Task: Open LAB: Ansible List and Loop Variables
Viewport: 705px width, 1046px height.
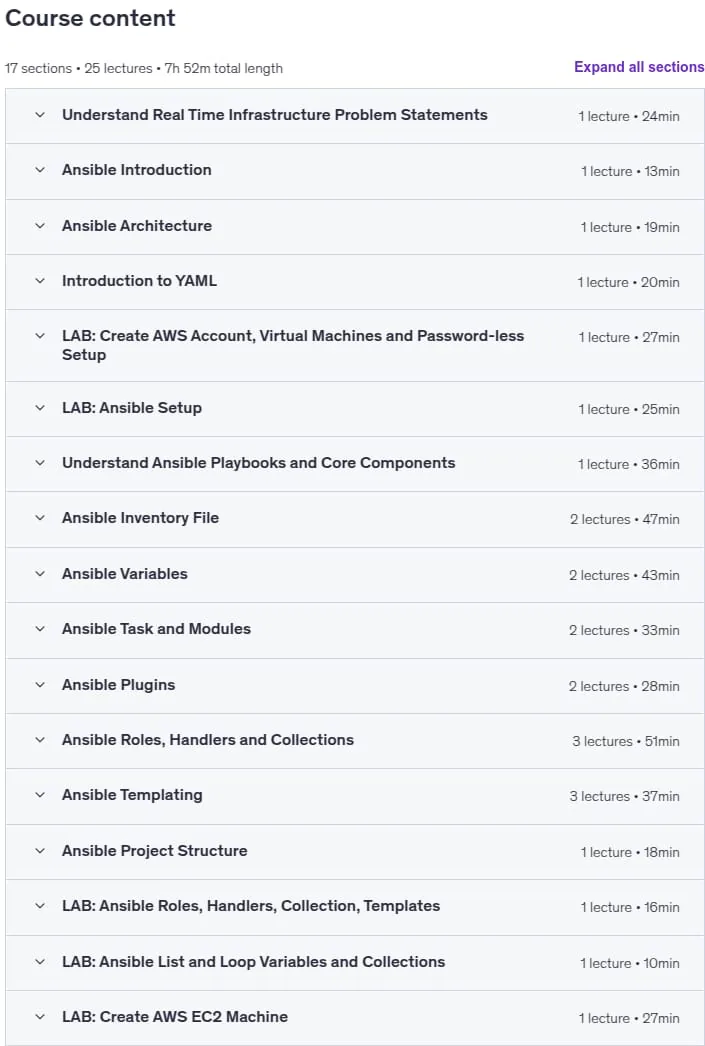Action: point(355,962)
